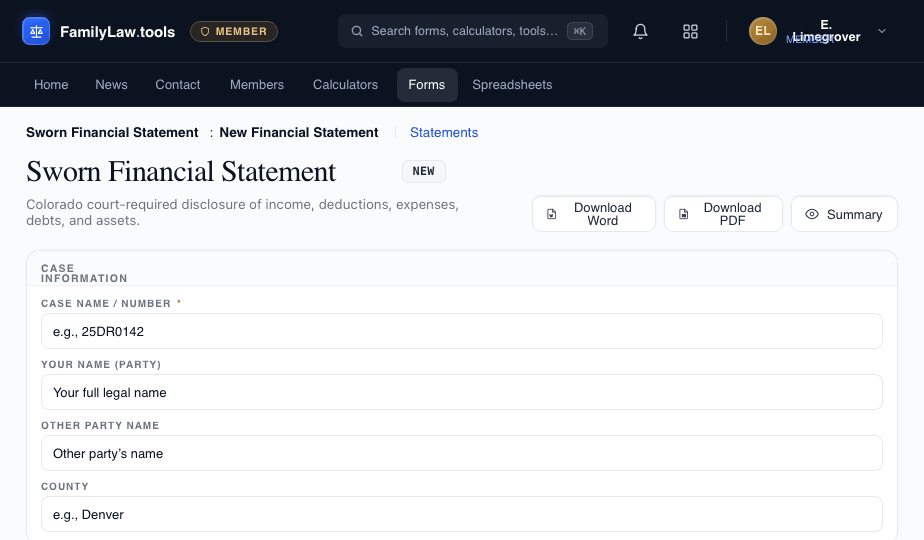Click the Sworn Financial Statement breadcrumb
924x540 pixels.
pos(112,133)
